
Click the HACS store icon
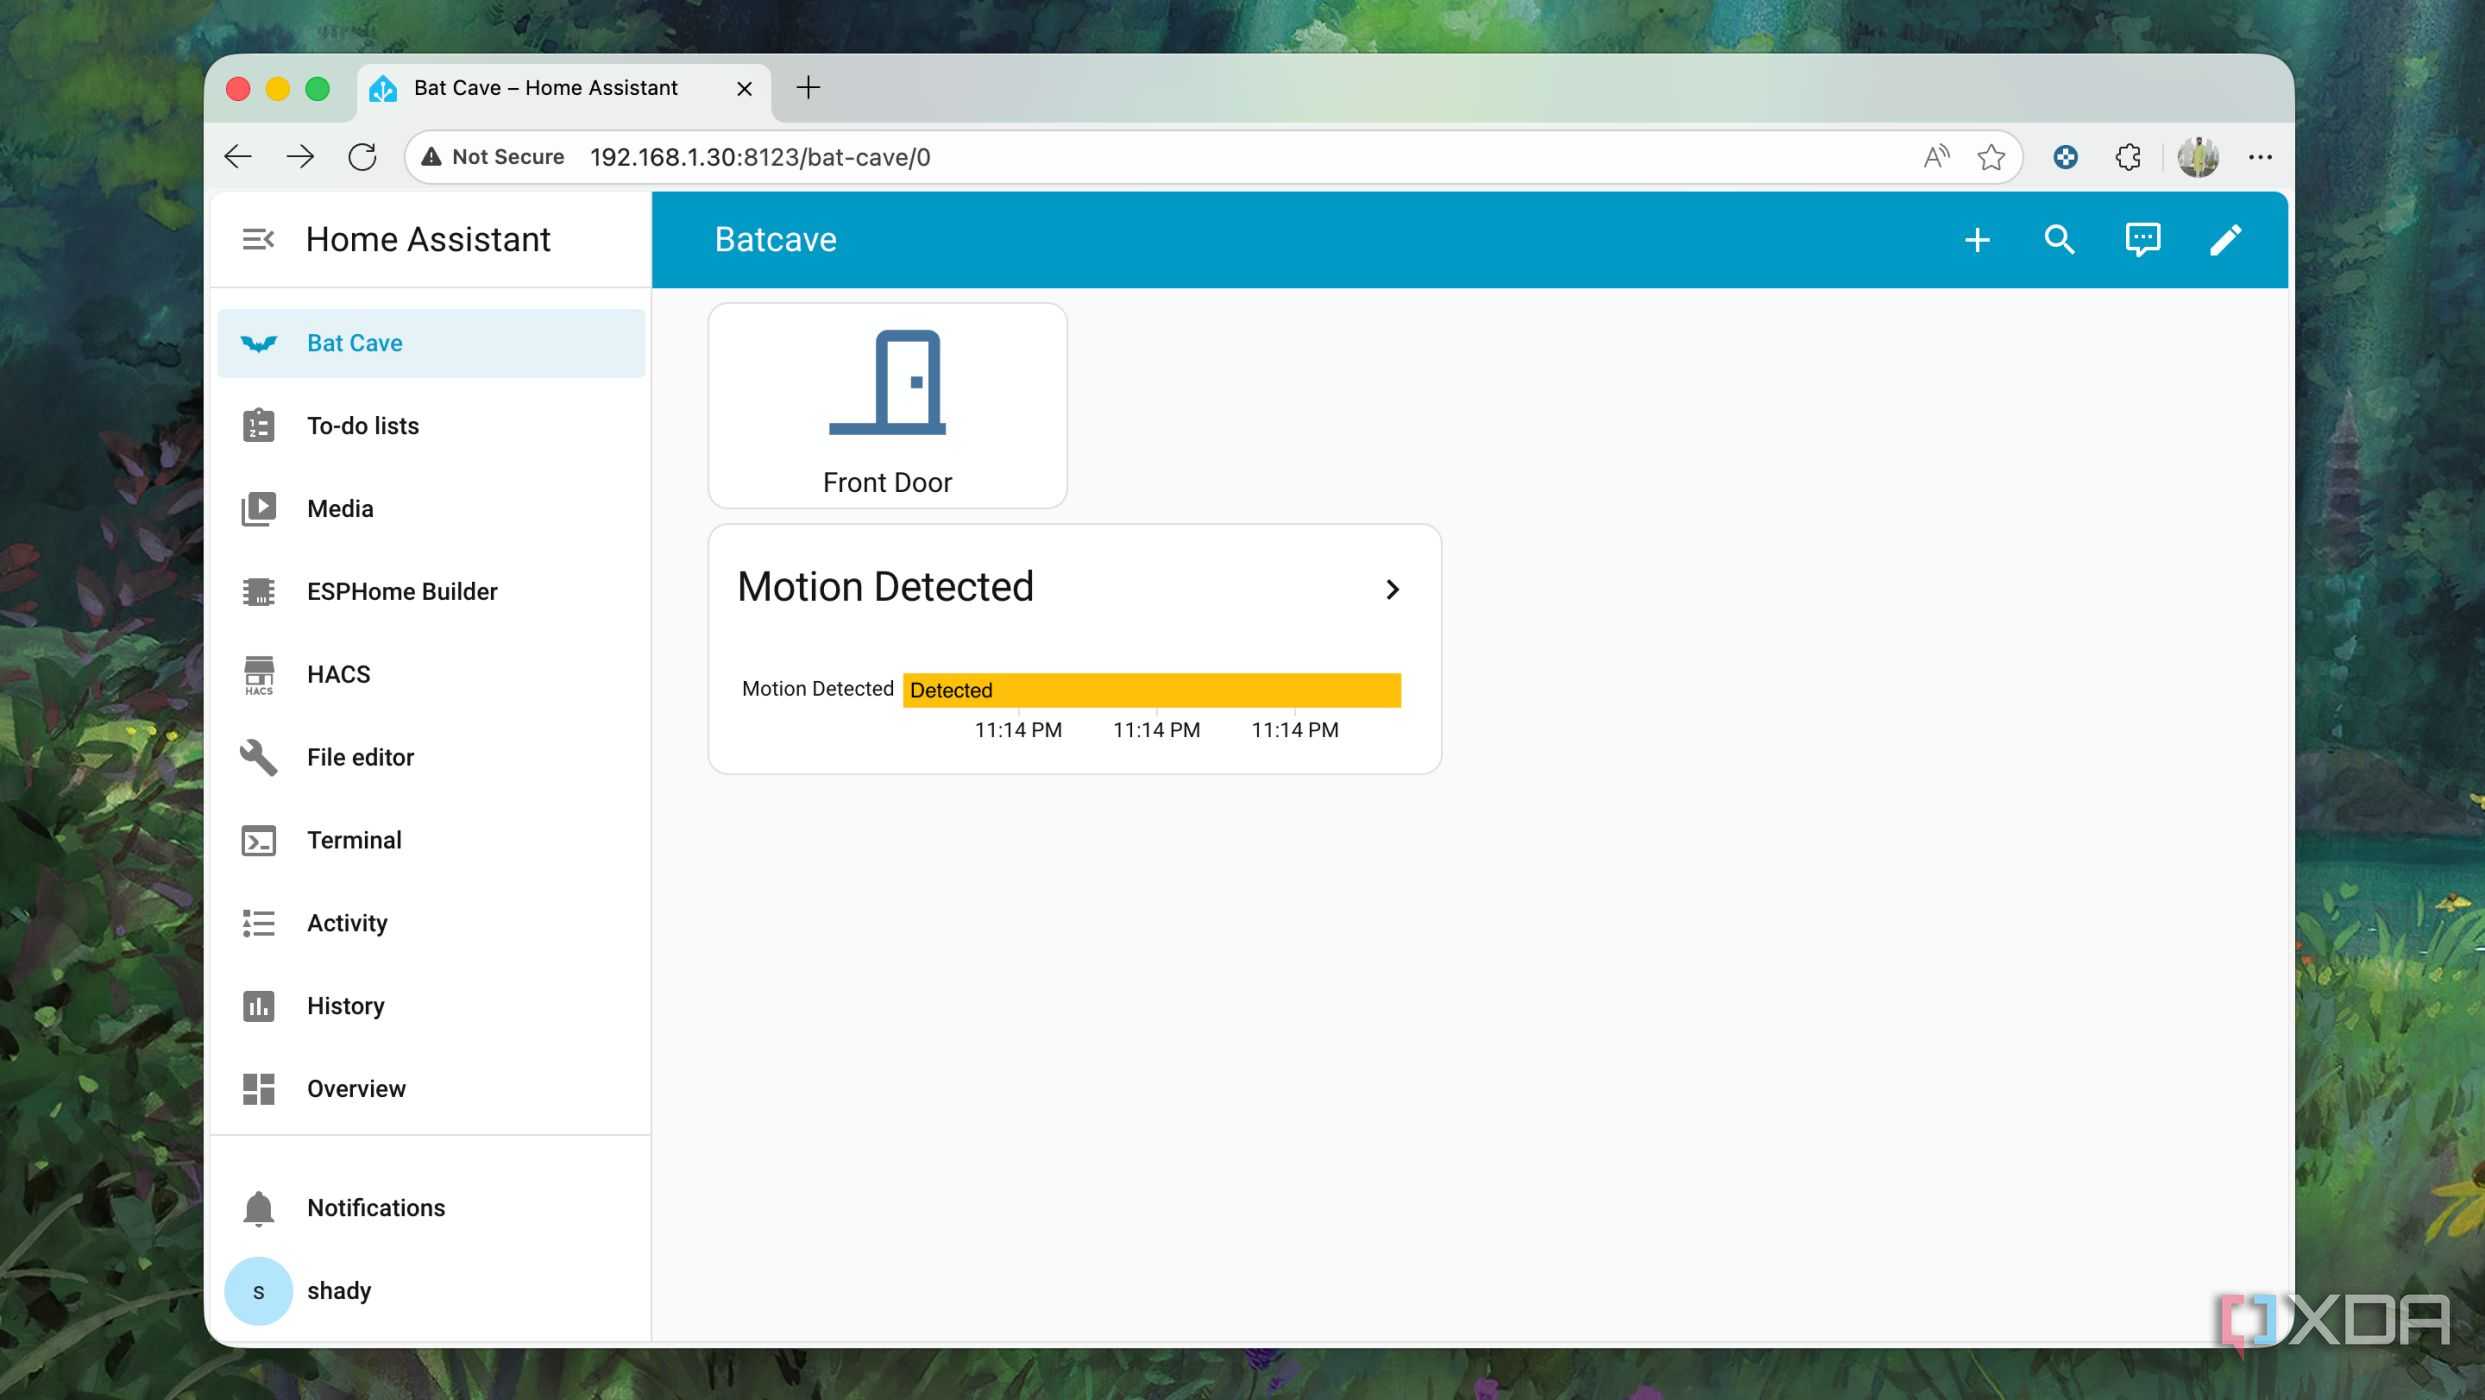coord(259,675)
